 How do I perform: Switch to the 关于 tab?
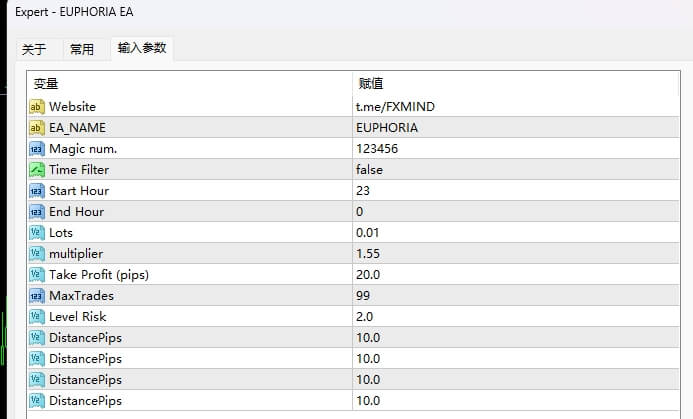tap(34, 49)
